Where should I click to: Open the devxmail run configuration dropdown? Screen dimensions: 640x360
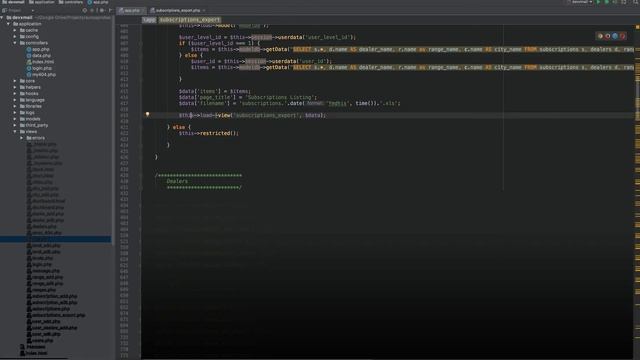(x=582, y=2)
